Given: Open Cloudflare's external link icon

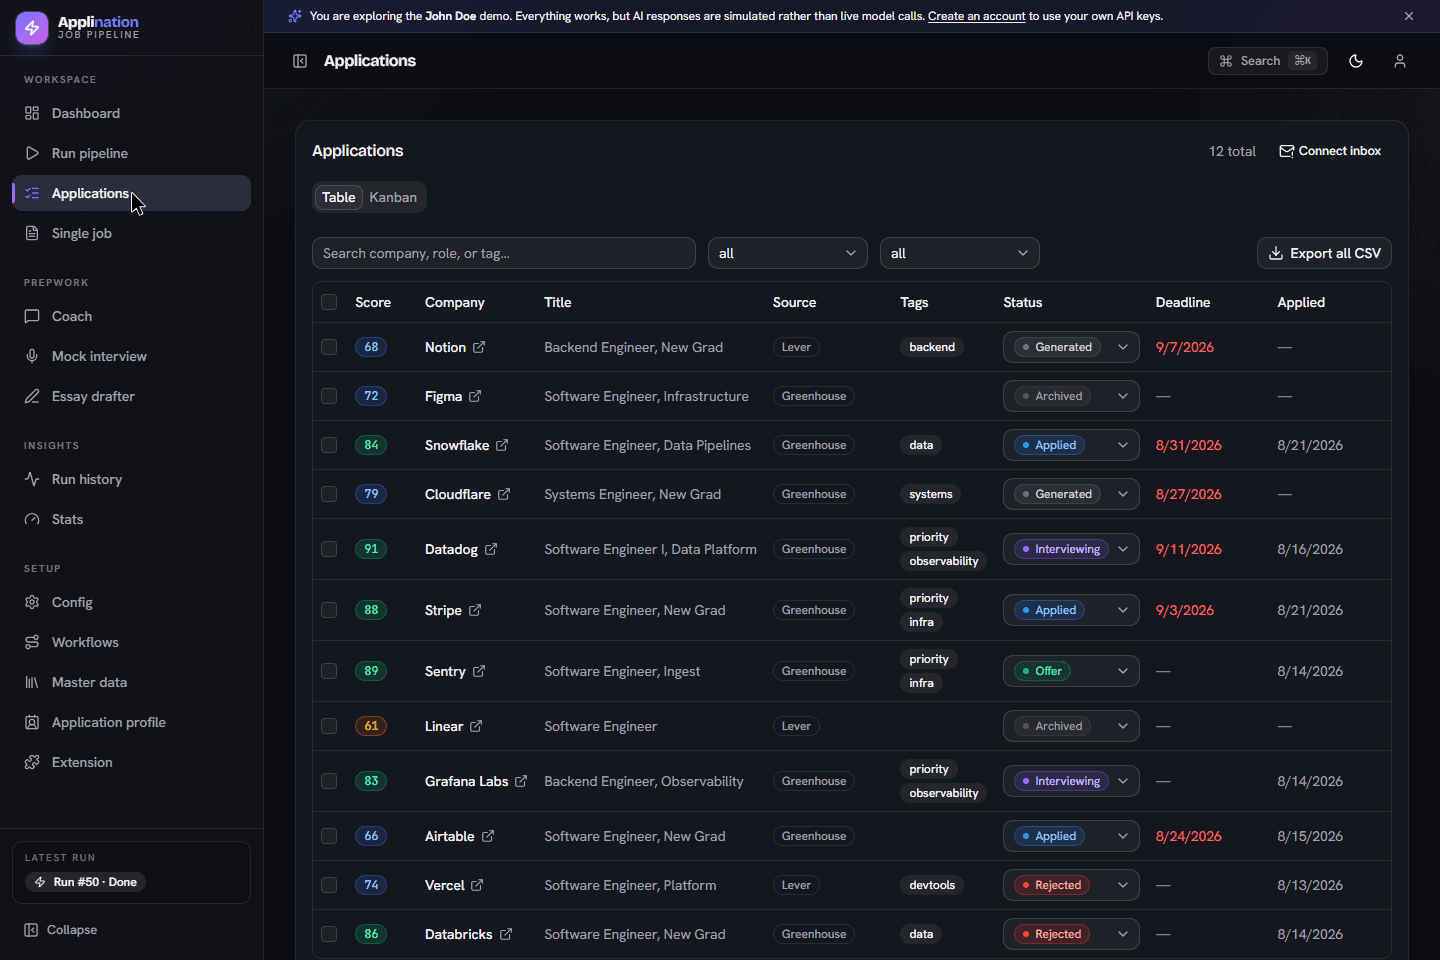Looking at the screenshot, I should click(504, 494).
